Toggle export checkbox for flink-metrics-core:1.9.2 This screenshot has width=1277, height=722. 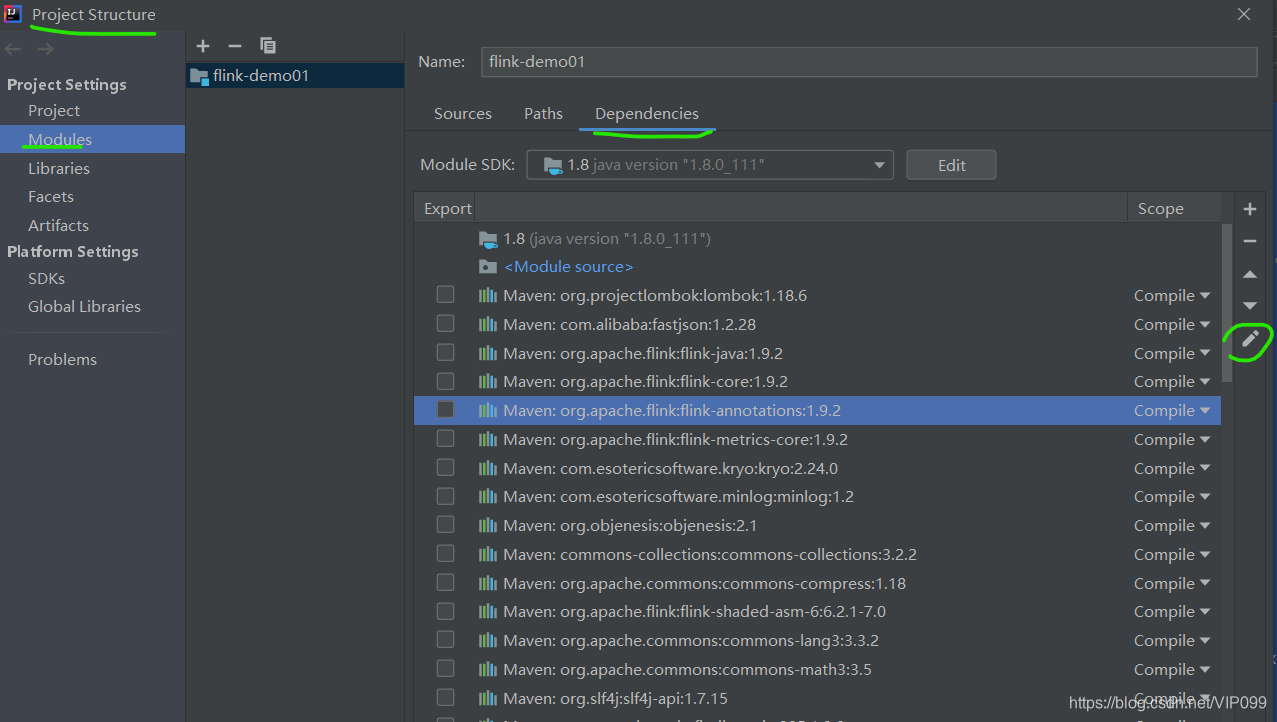445,438
